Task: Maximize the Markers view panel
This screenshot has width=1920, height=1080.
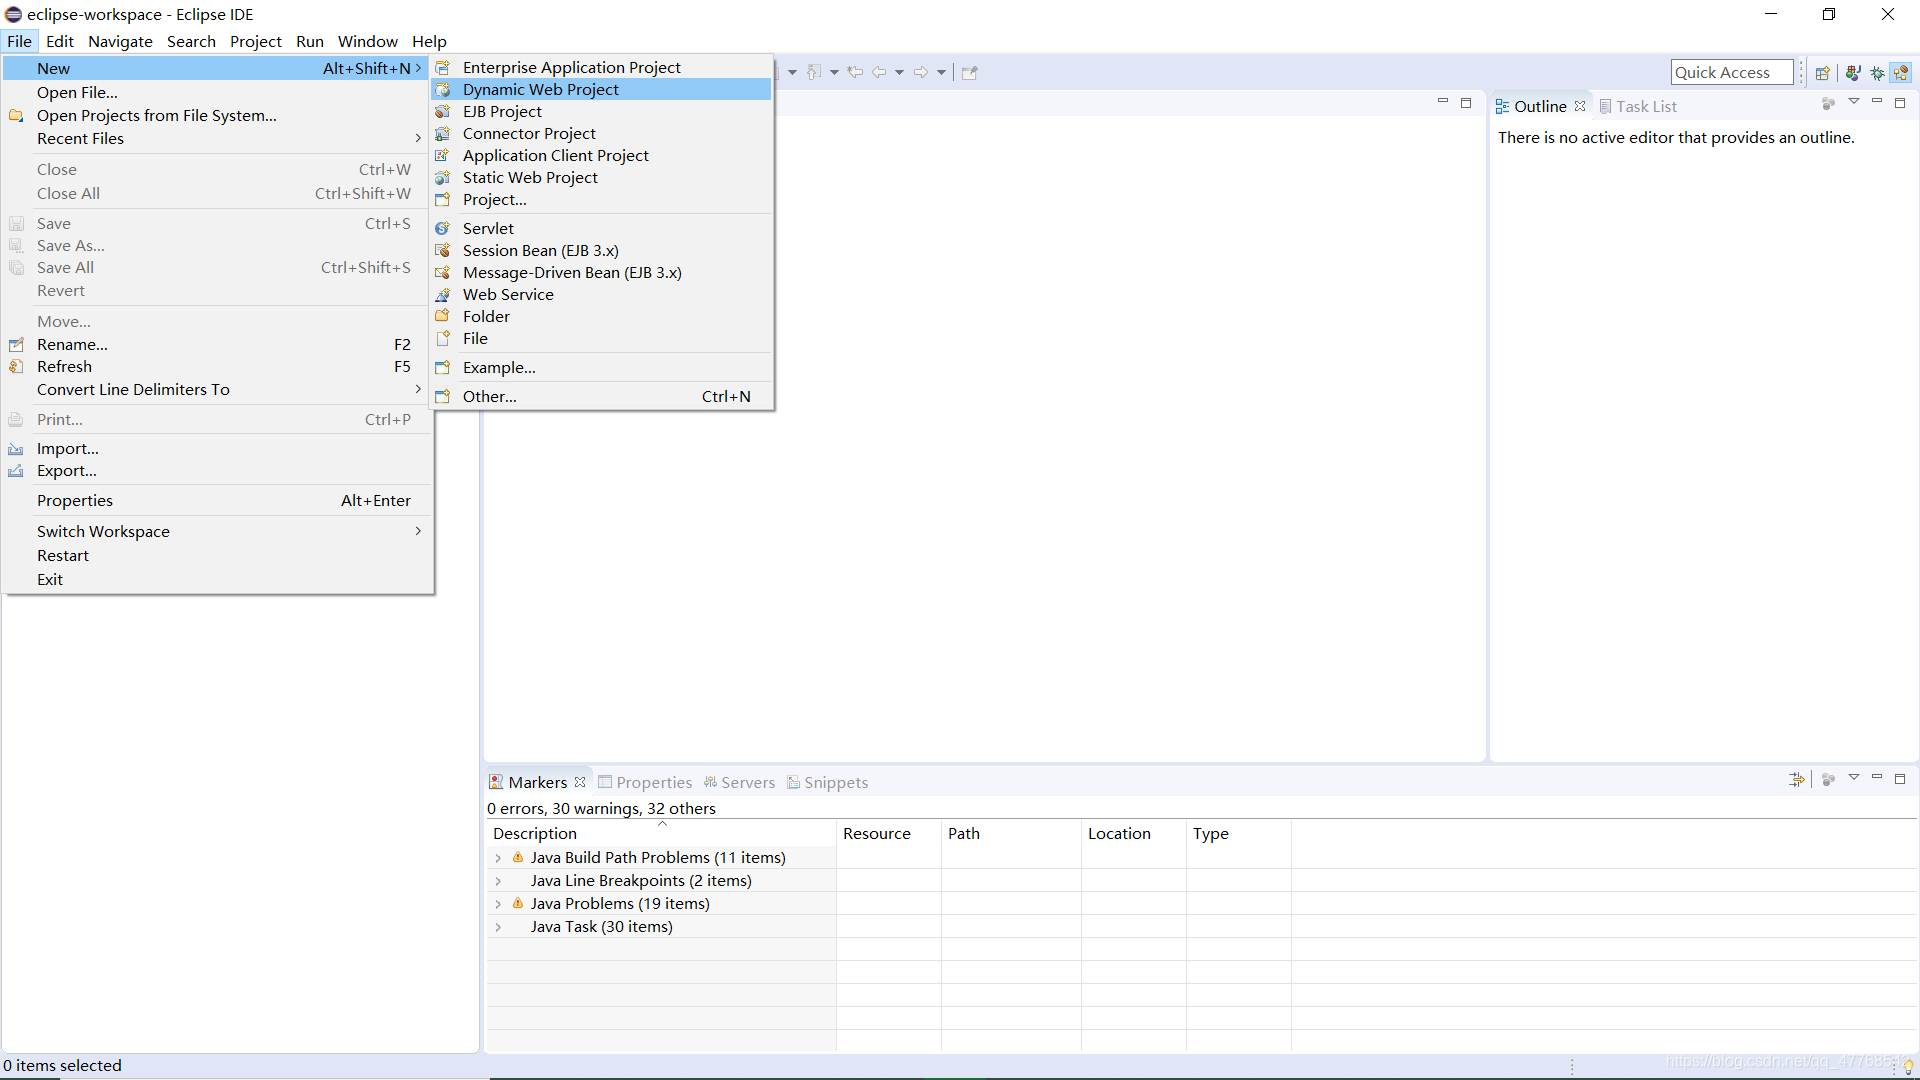Action: coord(1900,778)
